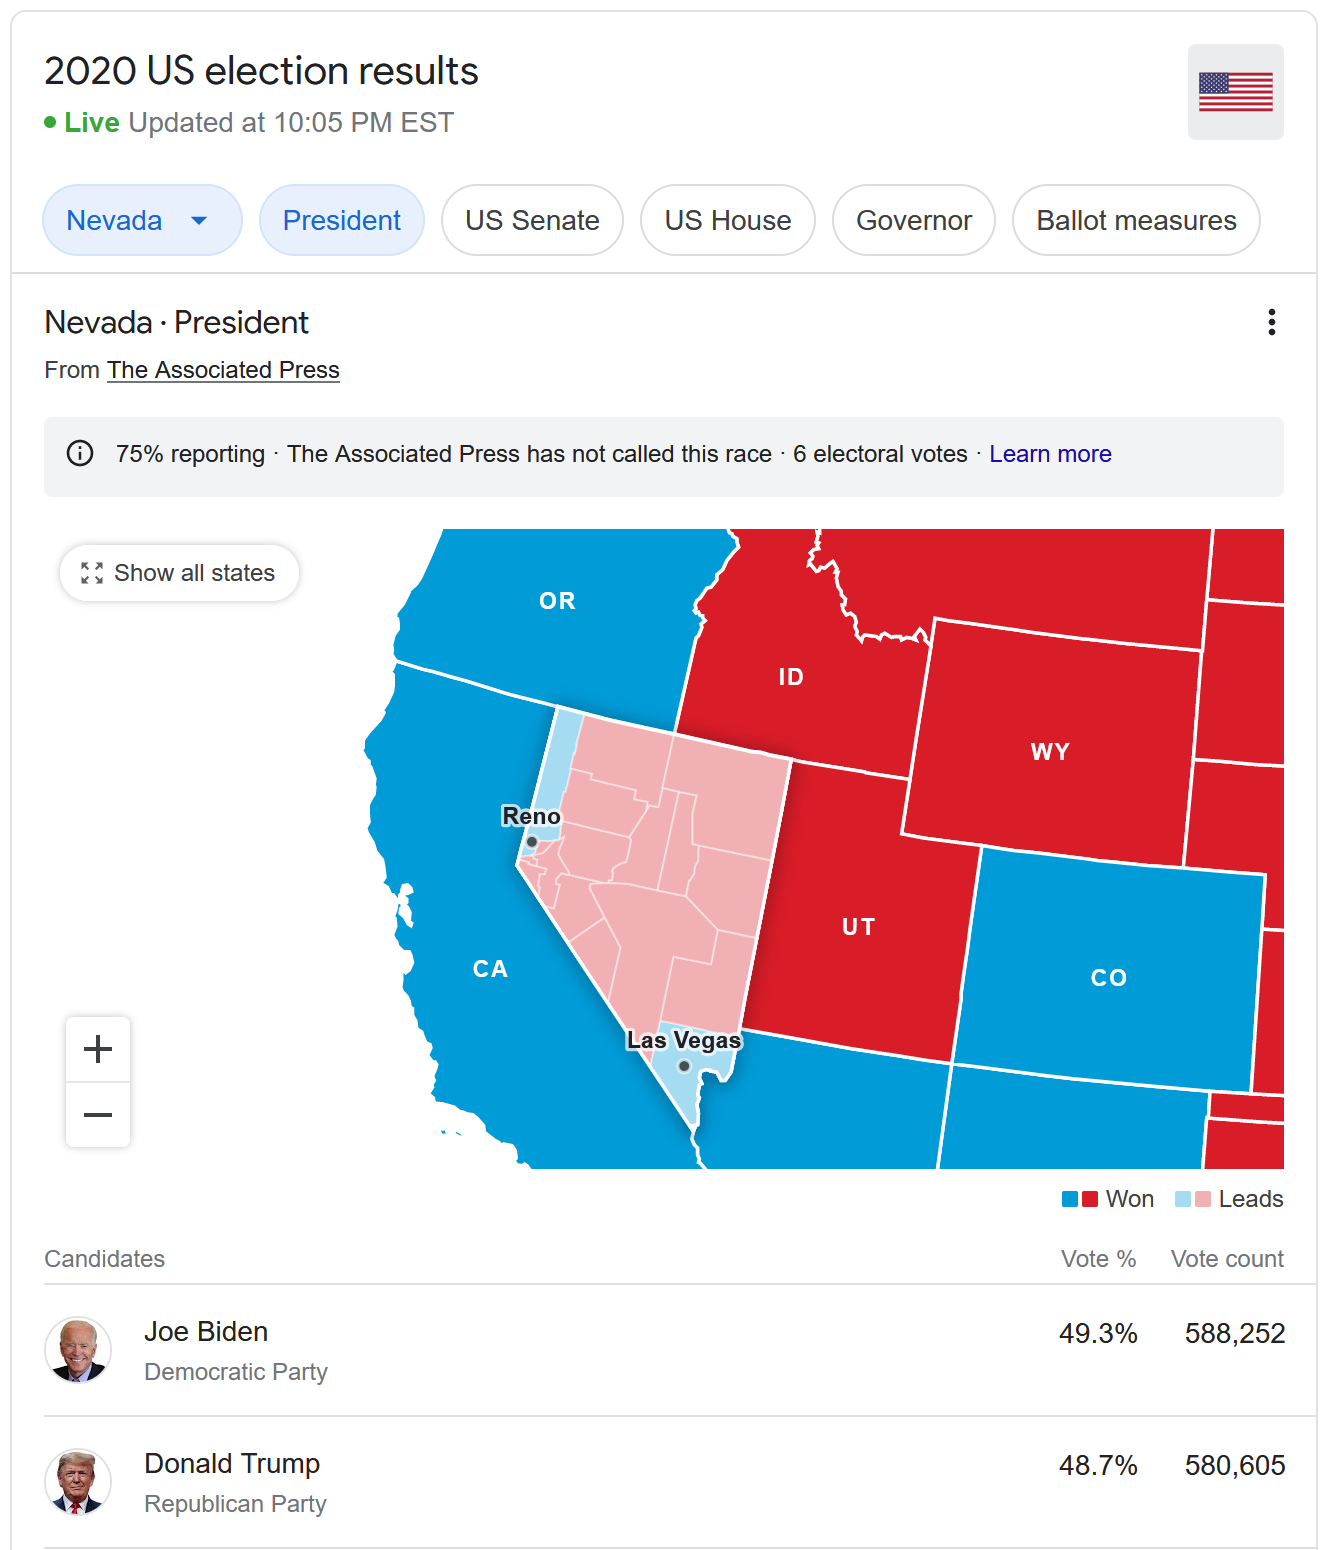Select the President race tab
The width and height of the screenshot is (1327, 1550).
tap(341, 220)
